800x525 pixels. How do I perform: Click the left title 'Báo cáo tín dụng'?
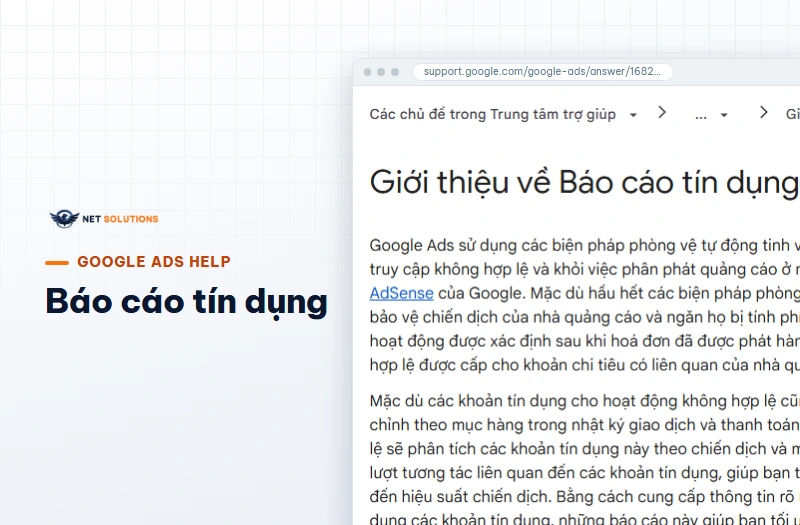186,302
